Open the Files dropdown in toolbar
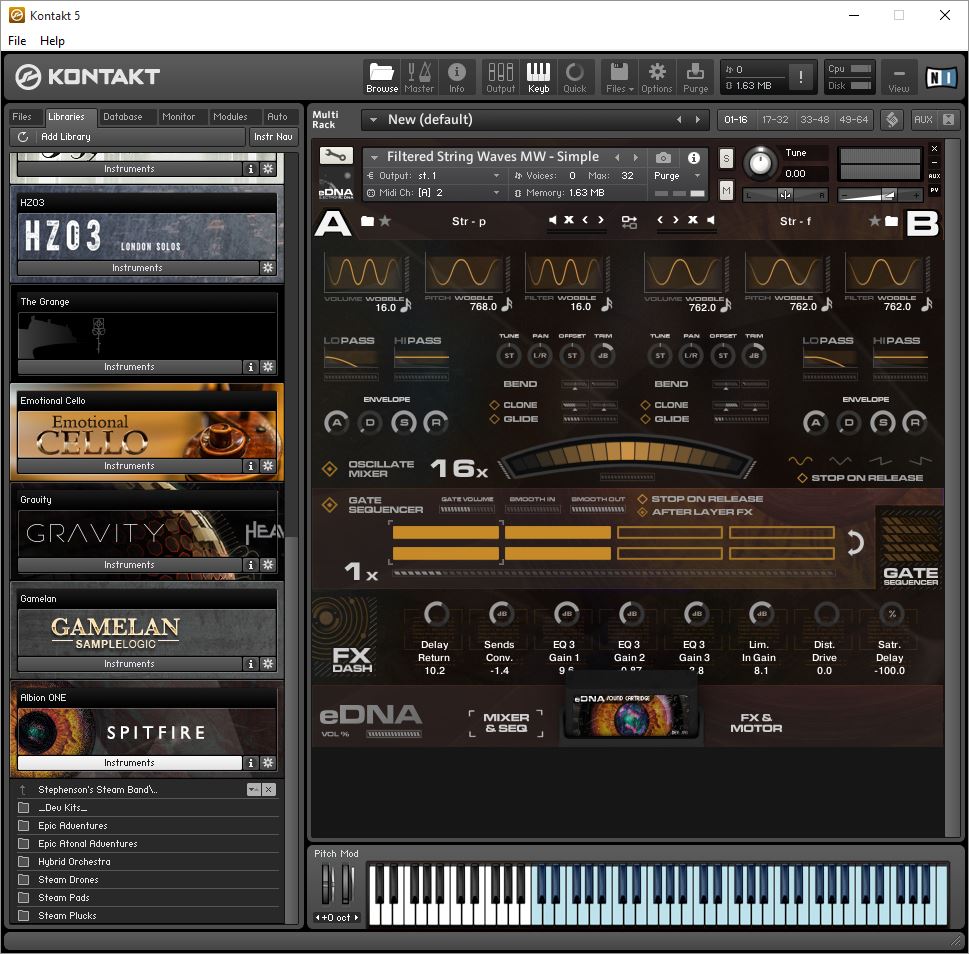Screen dimensions: 969x954 (x=619, y=77)
